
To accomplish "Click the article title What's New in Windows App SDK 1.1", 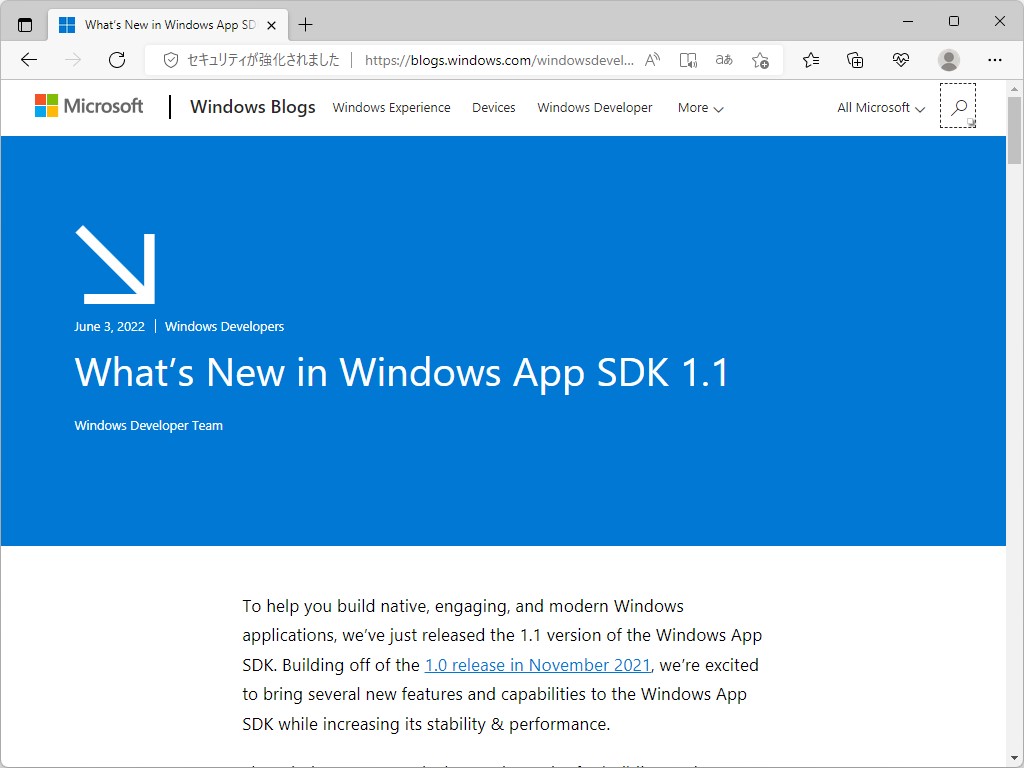I will (401, 374).
